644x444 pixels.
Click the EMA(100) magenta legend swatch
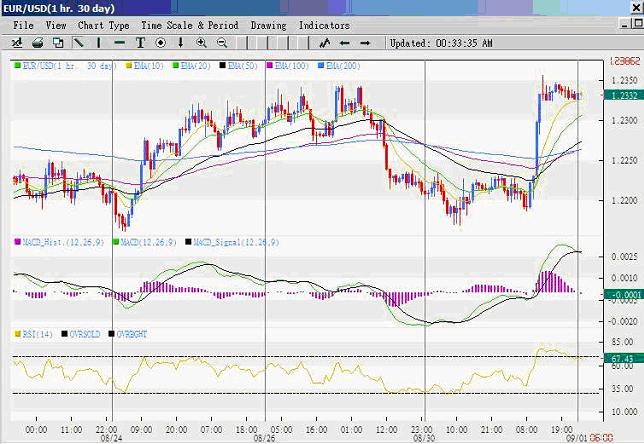click(270, 66)
